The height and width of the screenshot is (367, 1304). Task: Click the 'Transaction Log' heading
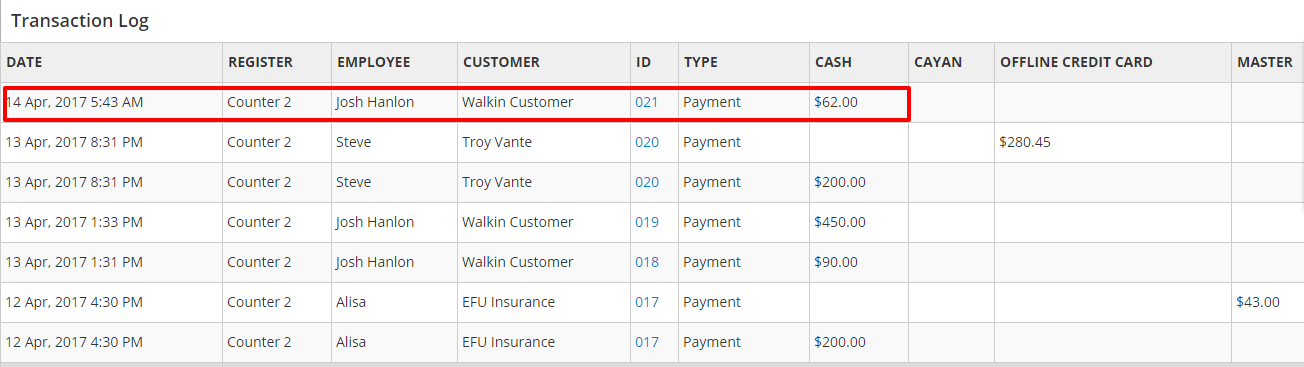tap(80, 21)
